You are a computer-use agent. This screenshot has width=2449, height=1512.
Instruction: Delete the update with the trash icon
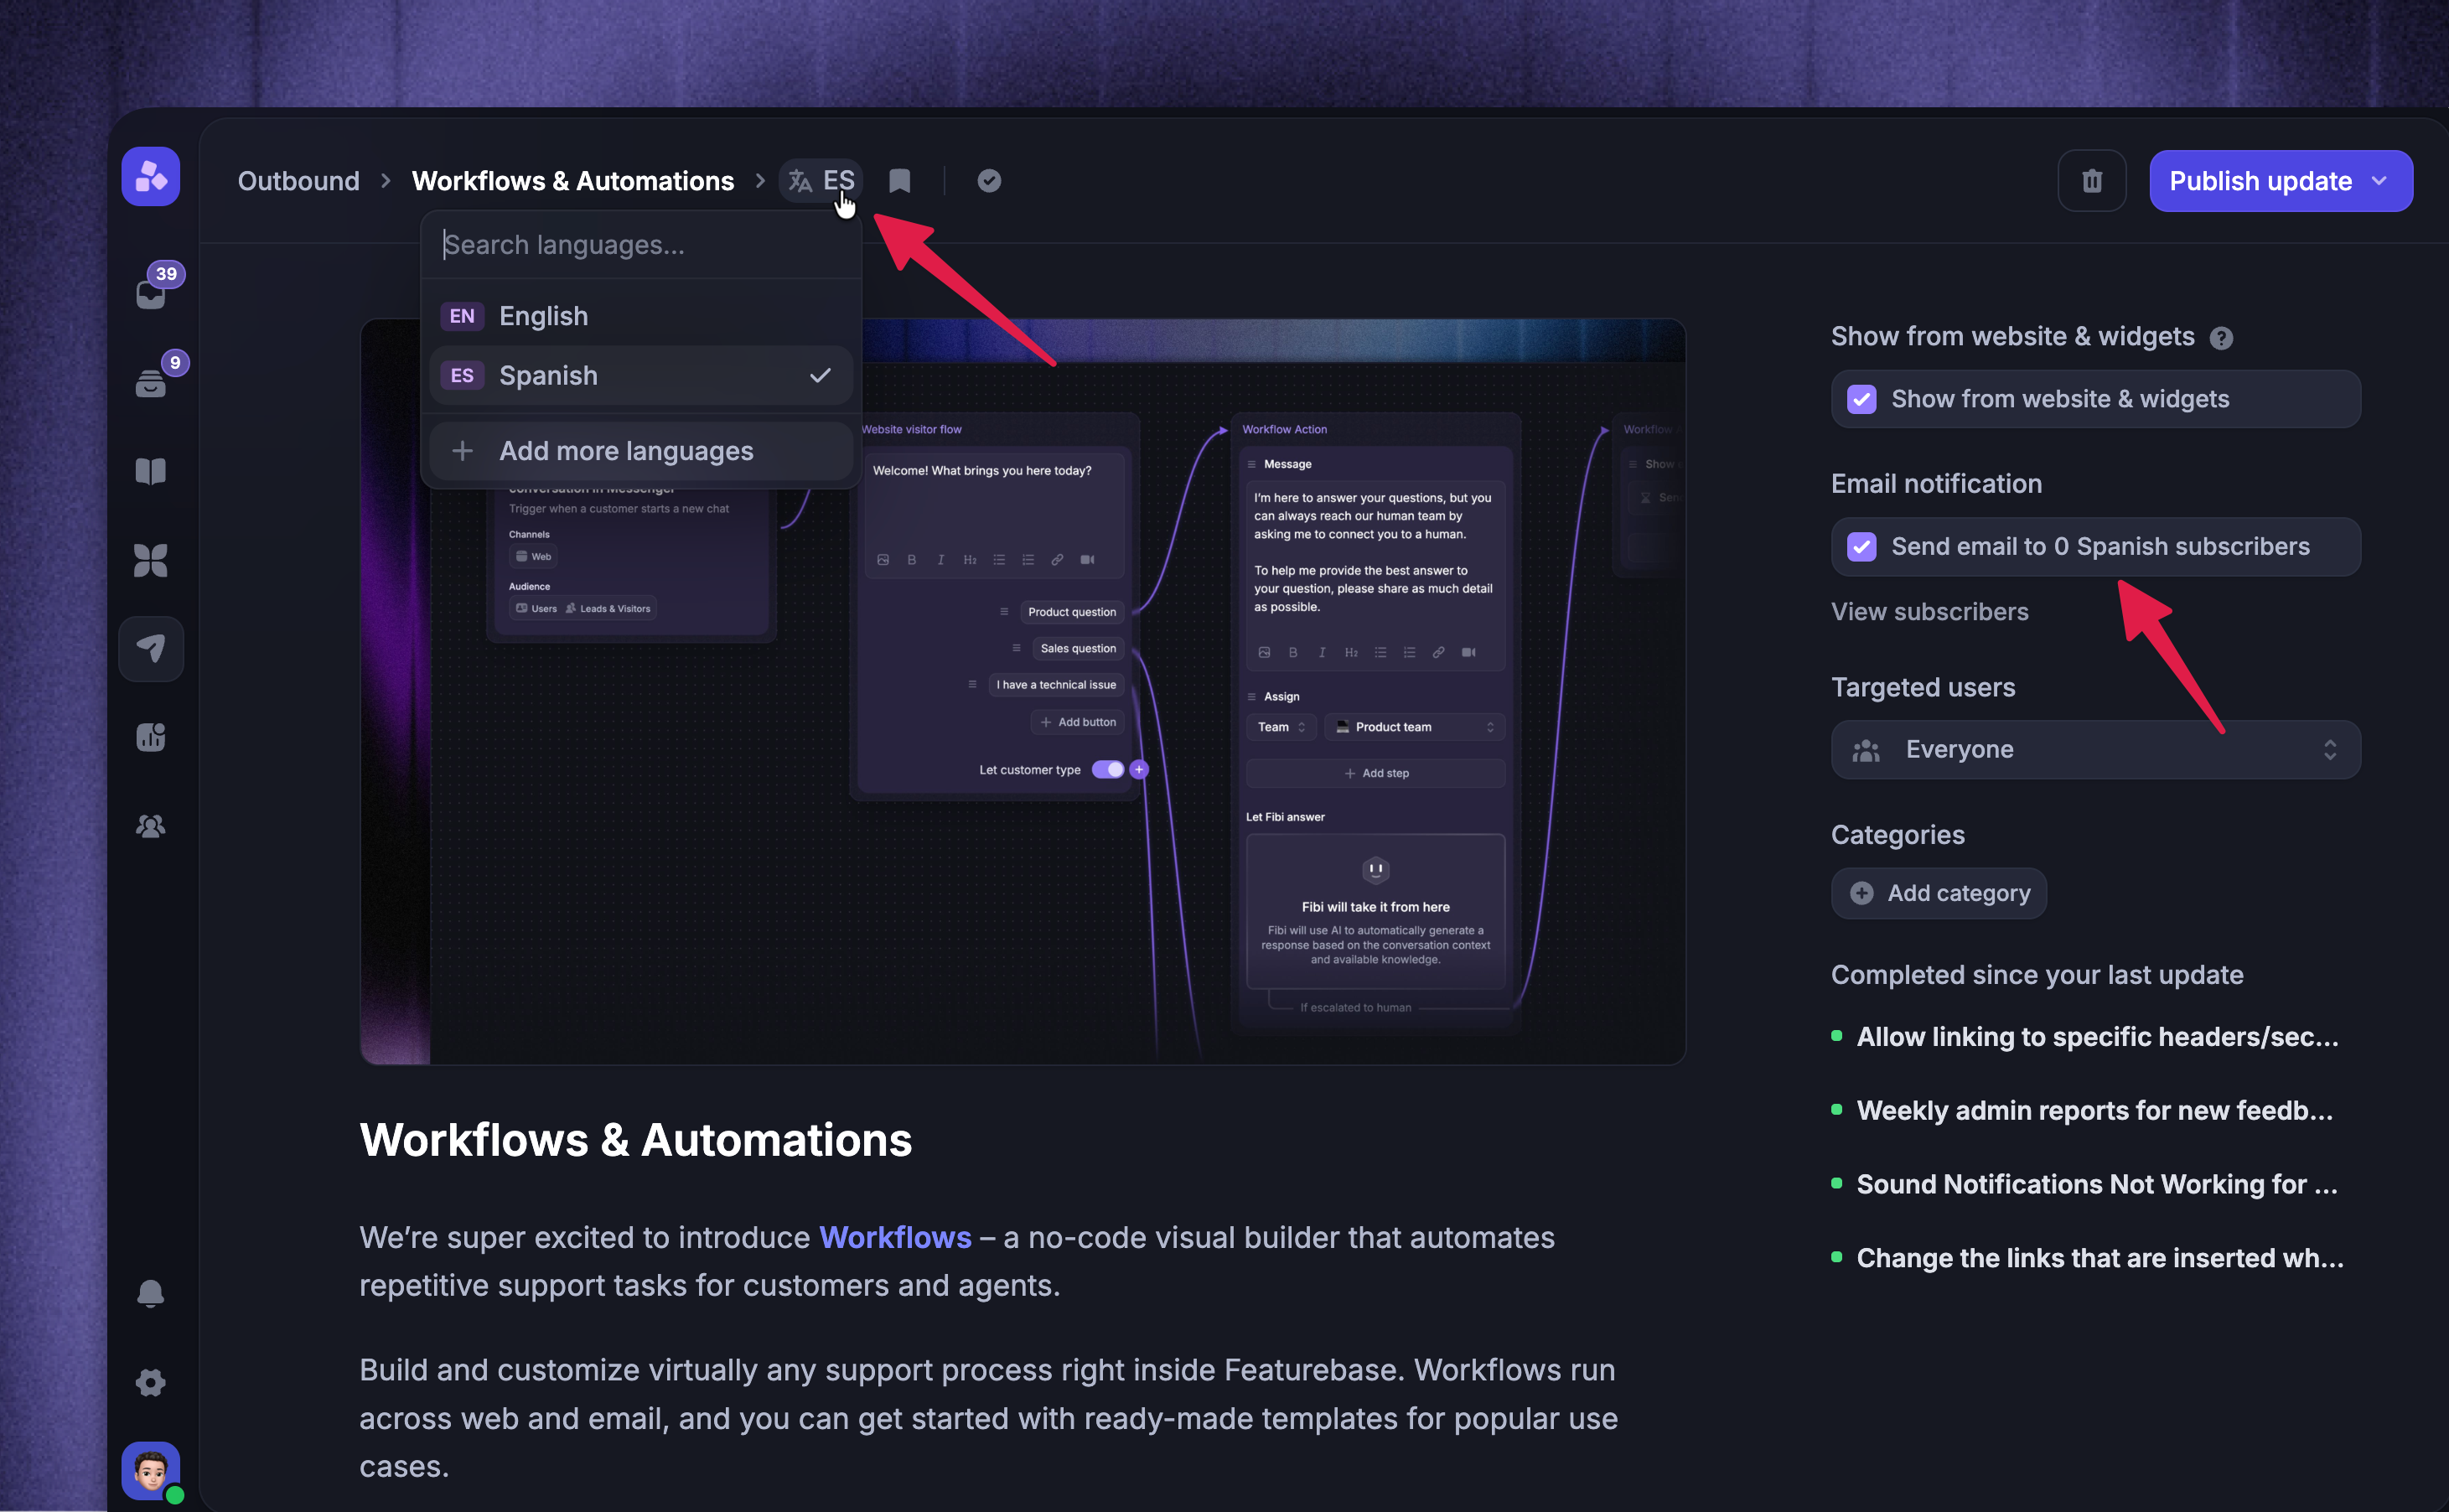[2092, 181]
